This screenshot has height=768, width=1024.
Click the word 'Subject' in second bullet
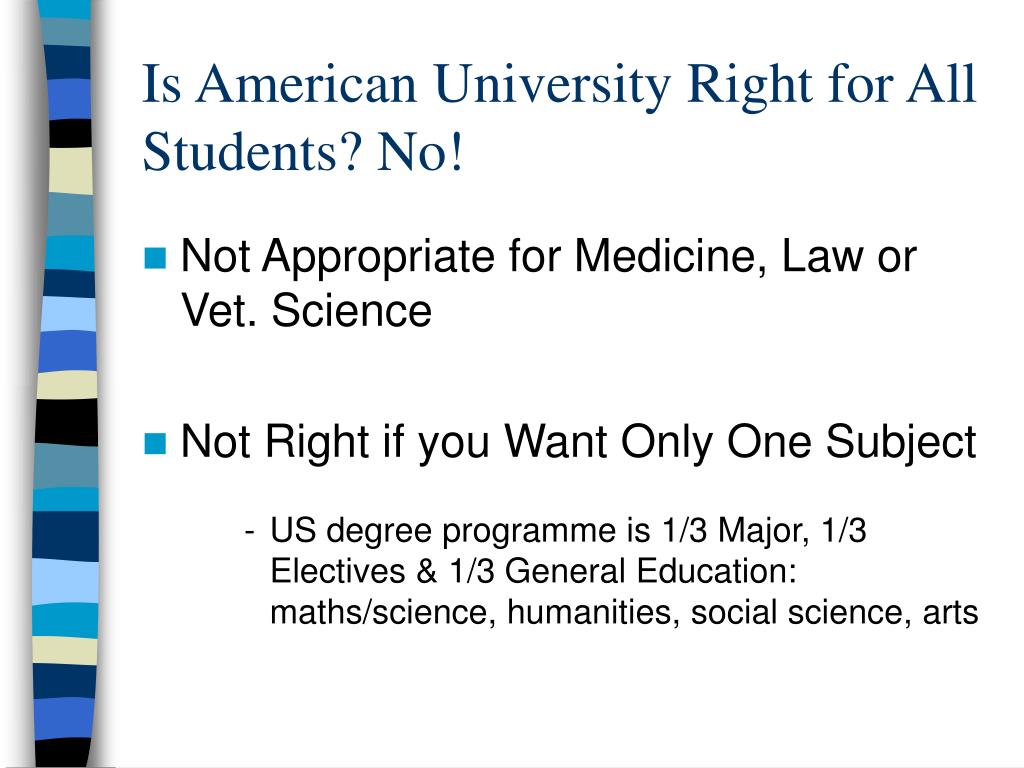click(901, 443)
